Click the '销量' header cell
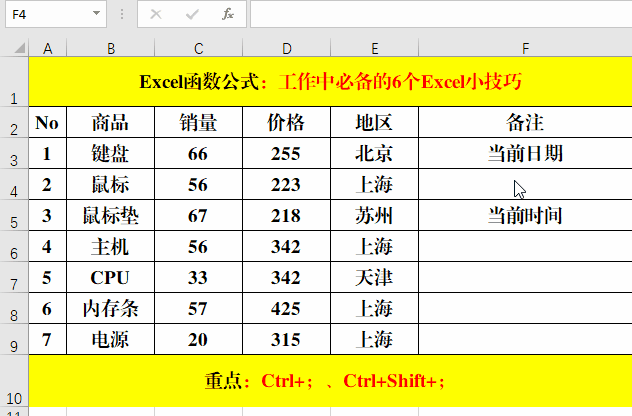632x416 pixels. pyautogui.click(x=198, y=122)
